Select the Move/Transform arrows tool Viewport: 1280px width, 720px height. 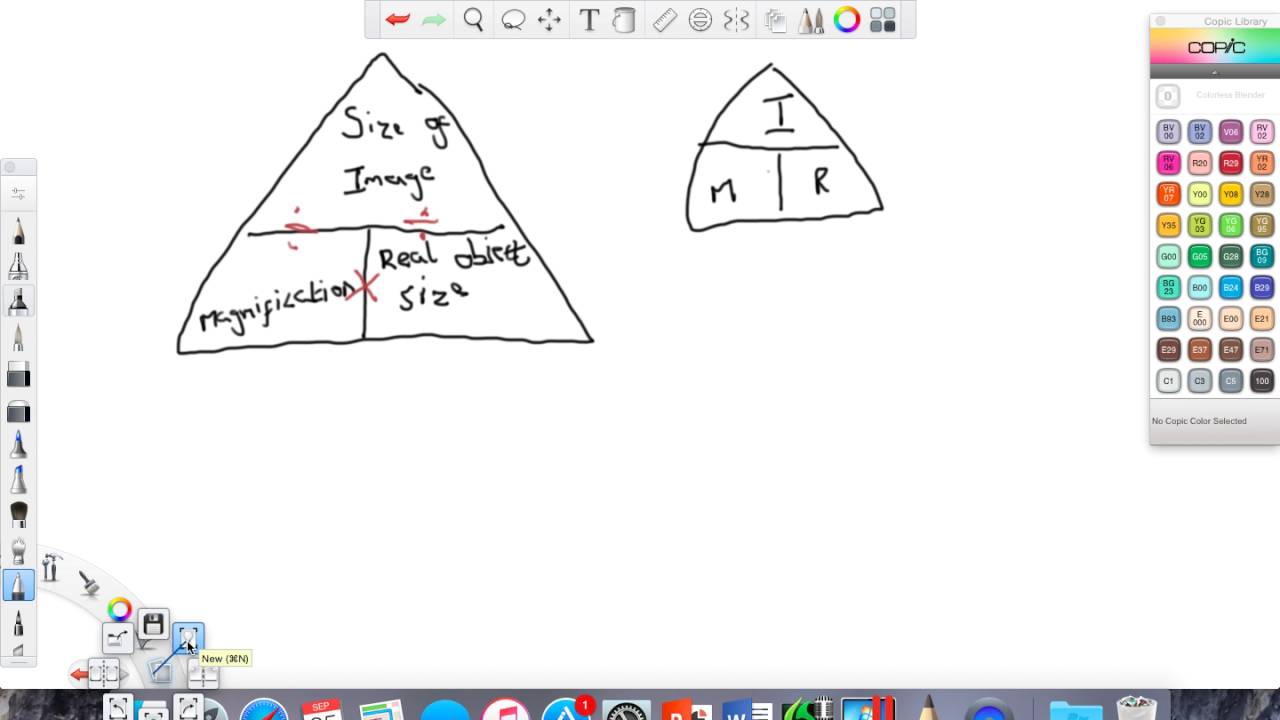point(549,20)
